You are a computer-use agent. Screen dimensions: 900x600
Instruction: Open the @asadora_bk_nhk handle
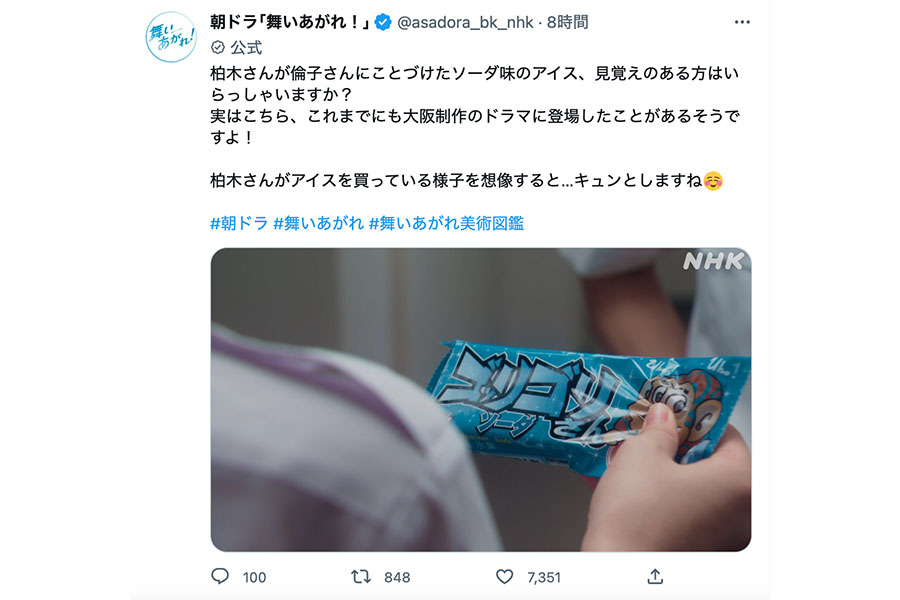click(x=465, y=22)
